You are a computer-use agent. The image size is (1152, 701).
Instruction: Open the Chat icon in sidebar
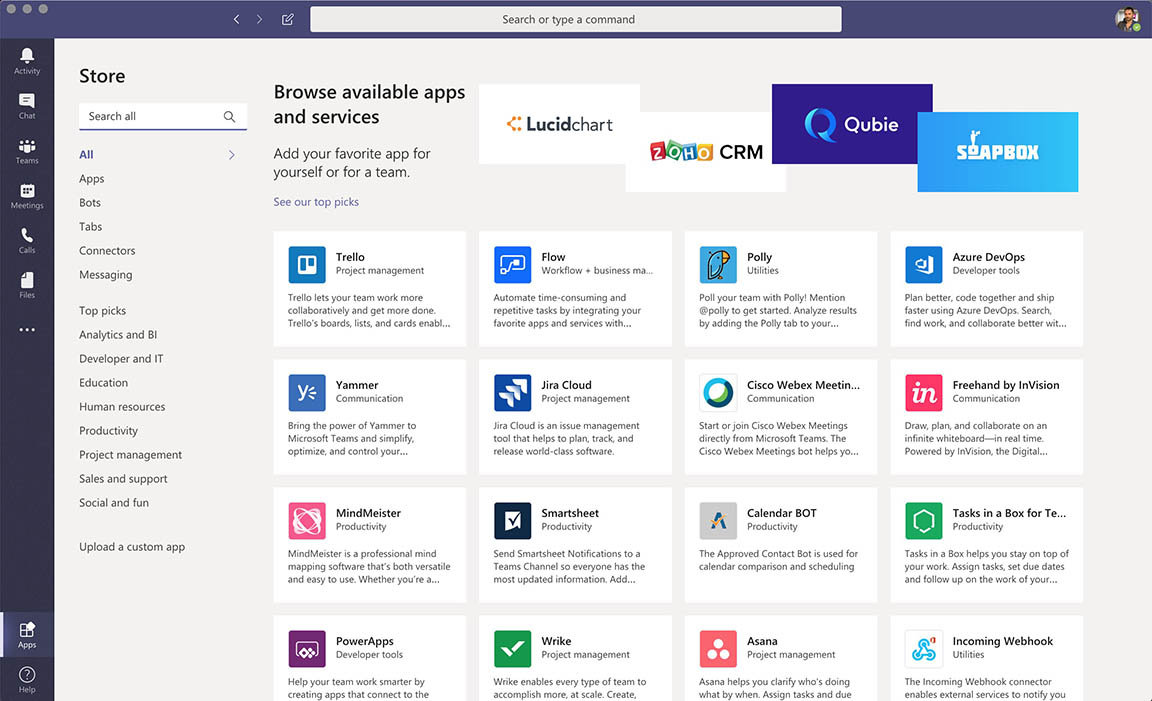click(x=27, y=101)
